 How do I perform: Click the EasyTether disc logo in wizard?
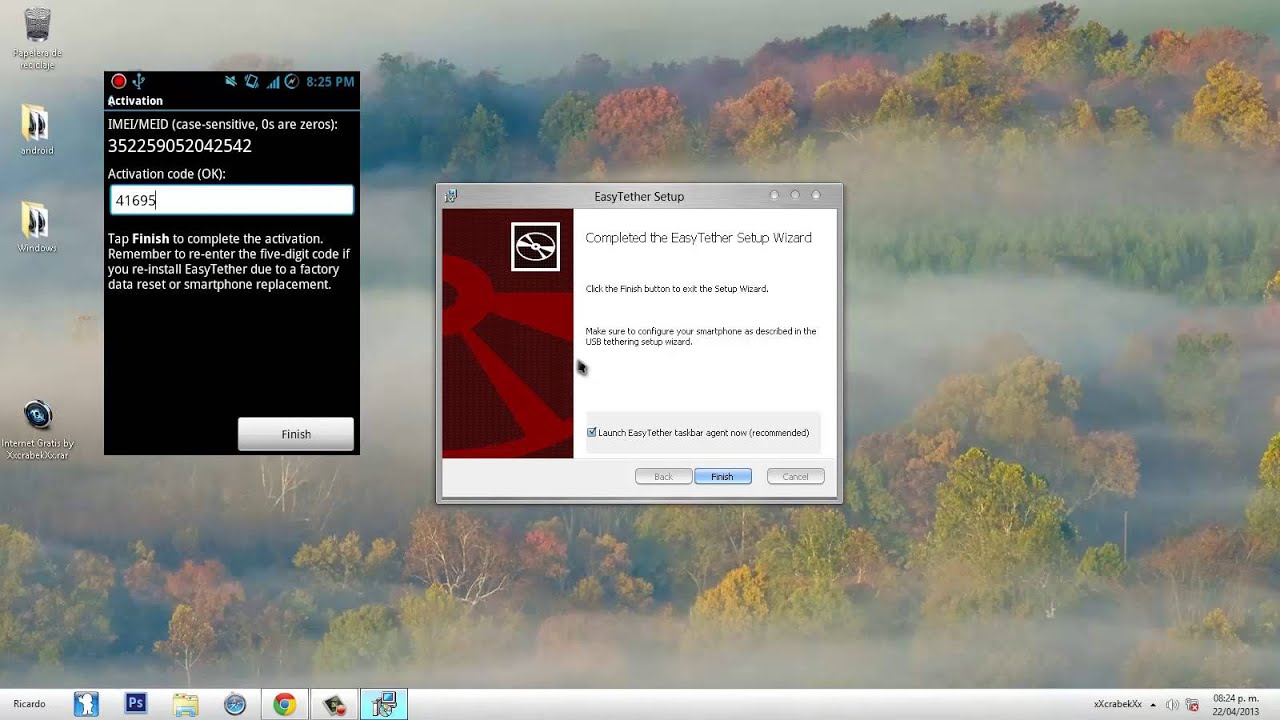[x=535, y=246]
